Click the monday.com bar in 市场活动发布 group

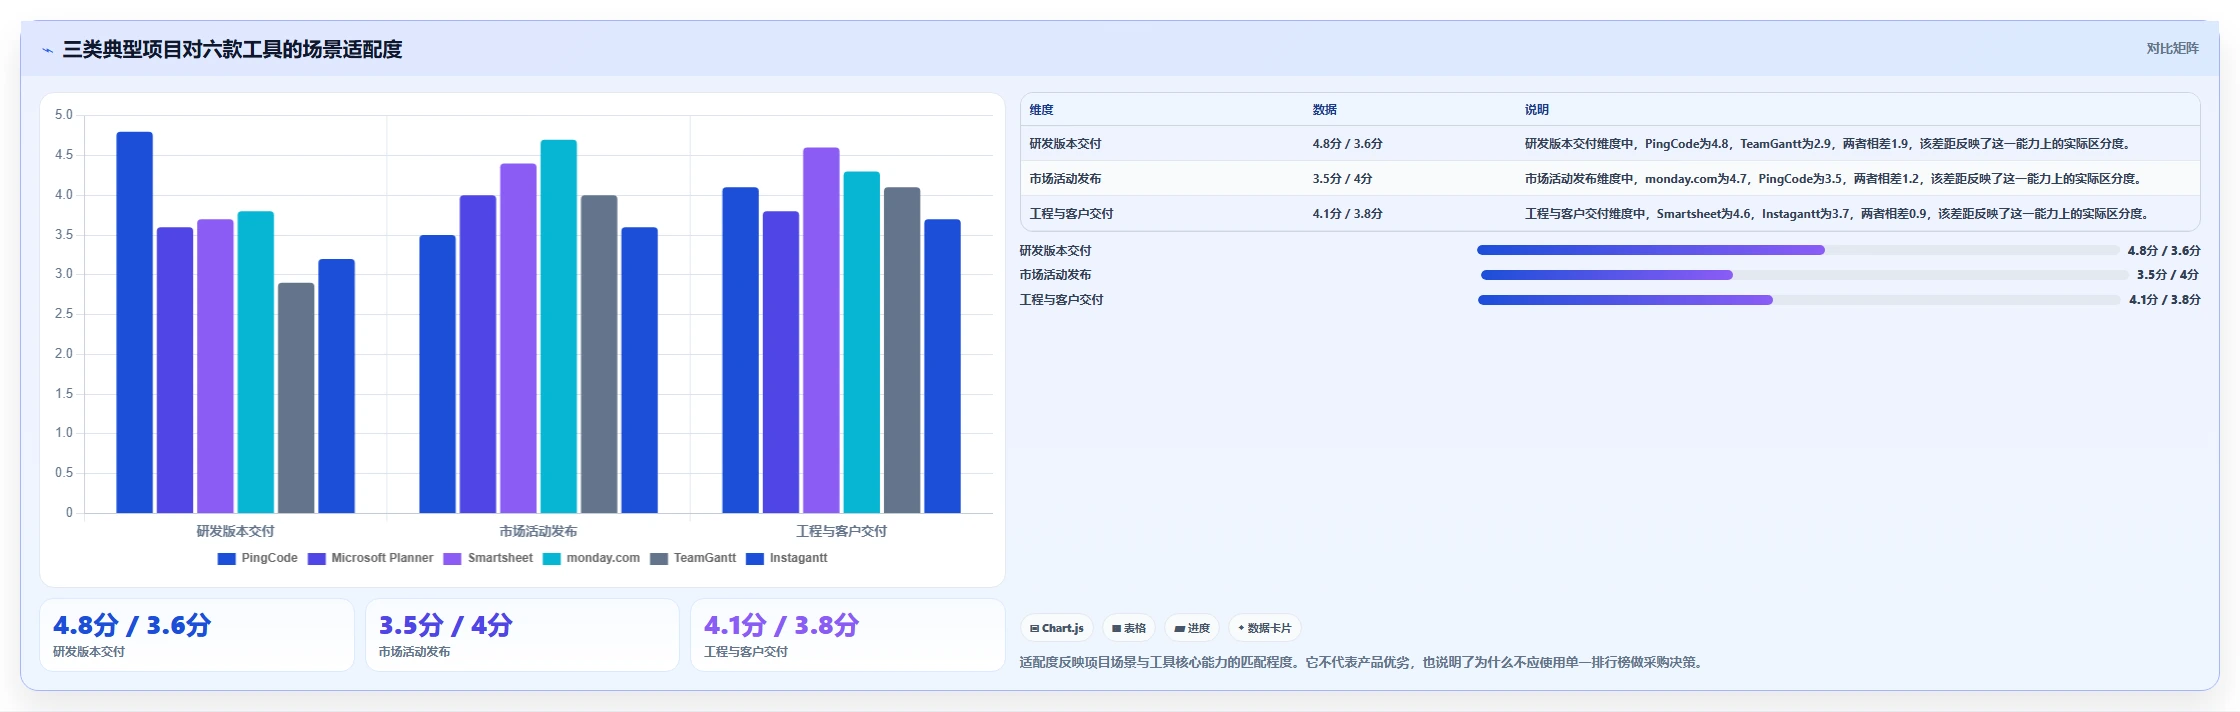point(559,326)
